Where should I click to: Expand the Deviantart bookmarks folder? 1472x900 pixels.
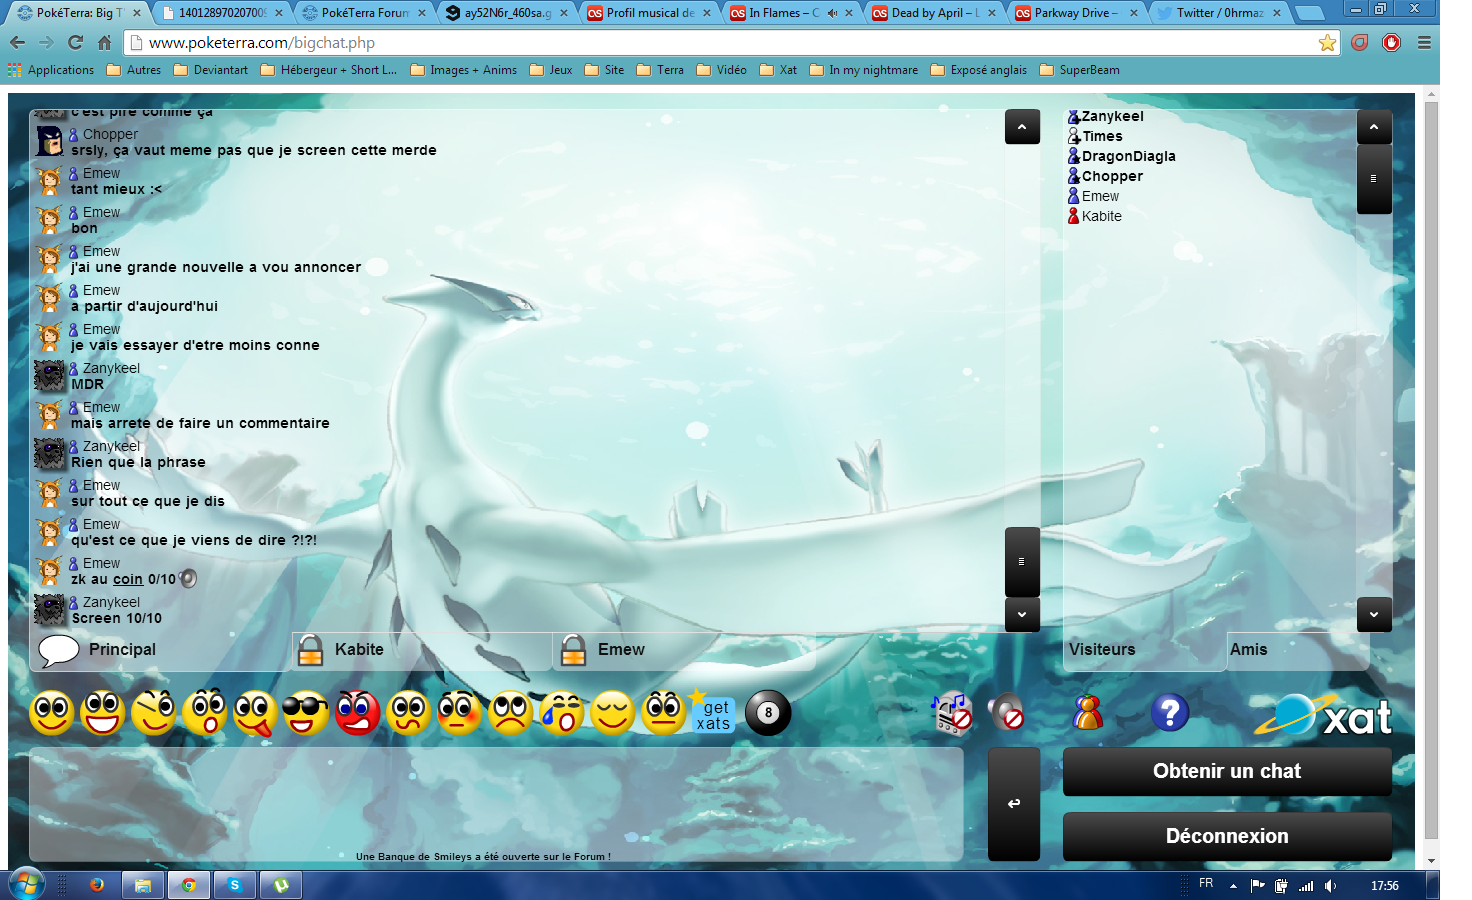[211, 70]
